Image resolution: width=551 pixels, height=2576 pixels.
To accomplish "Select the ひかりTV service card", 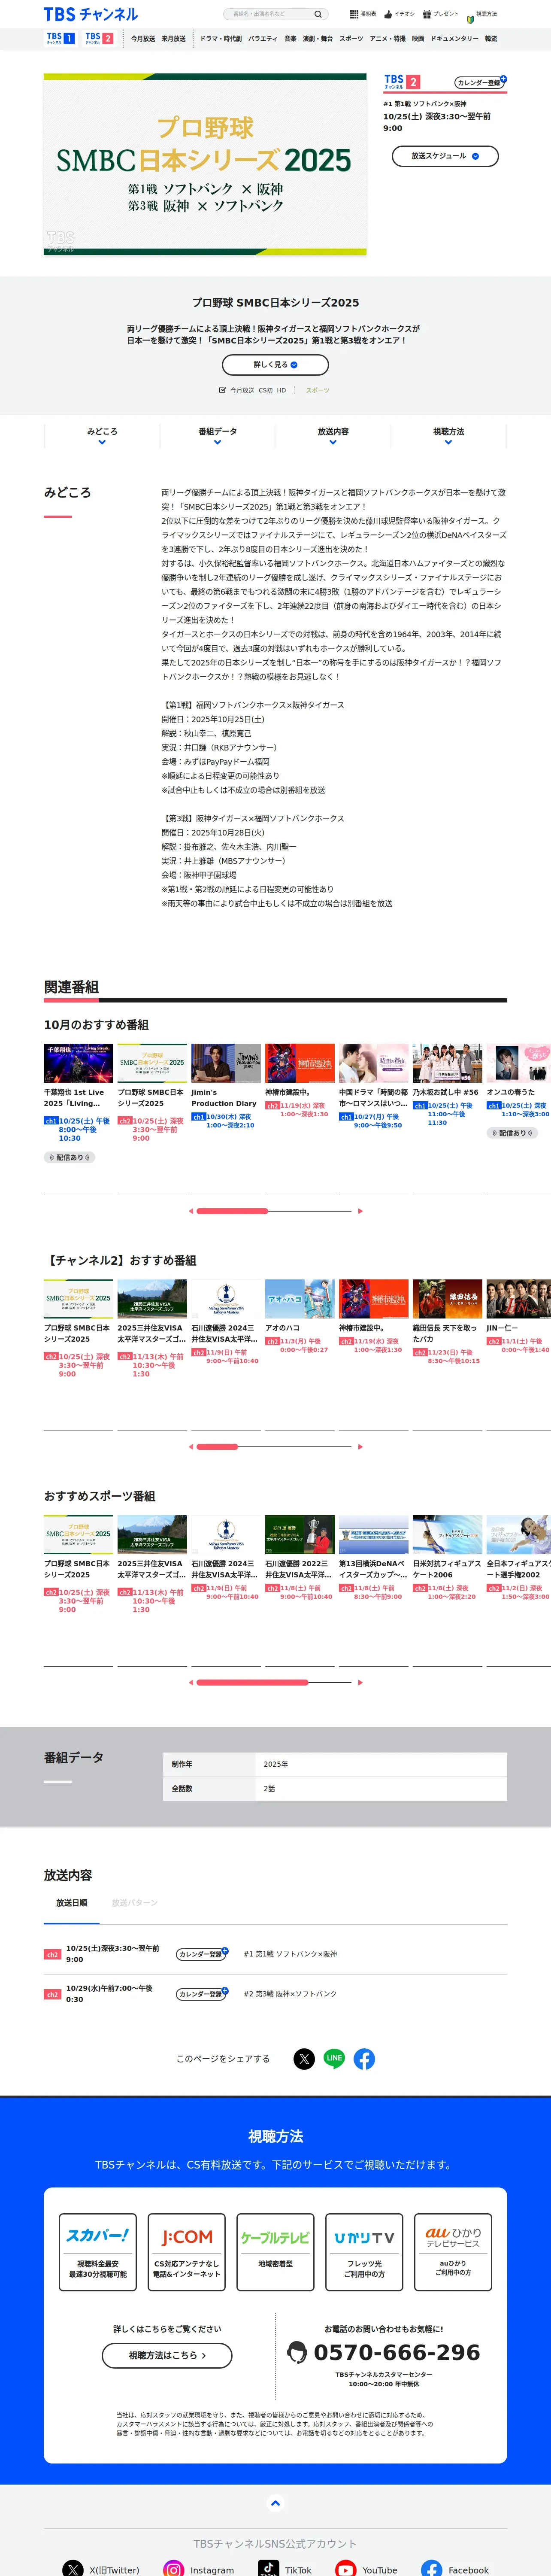I will 364,2252.
